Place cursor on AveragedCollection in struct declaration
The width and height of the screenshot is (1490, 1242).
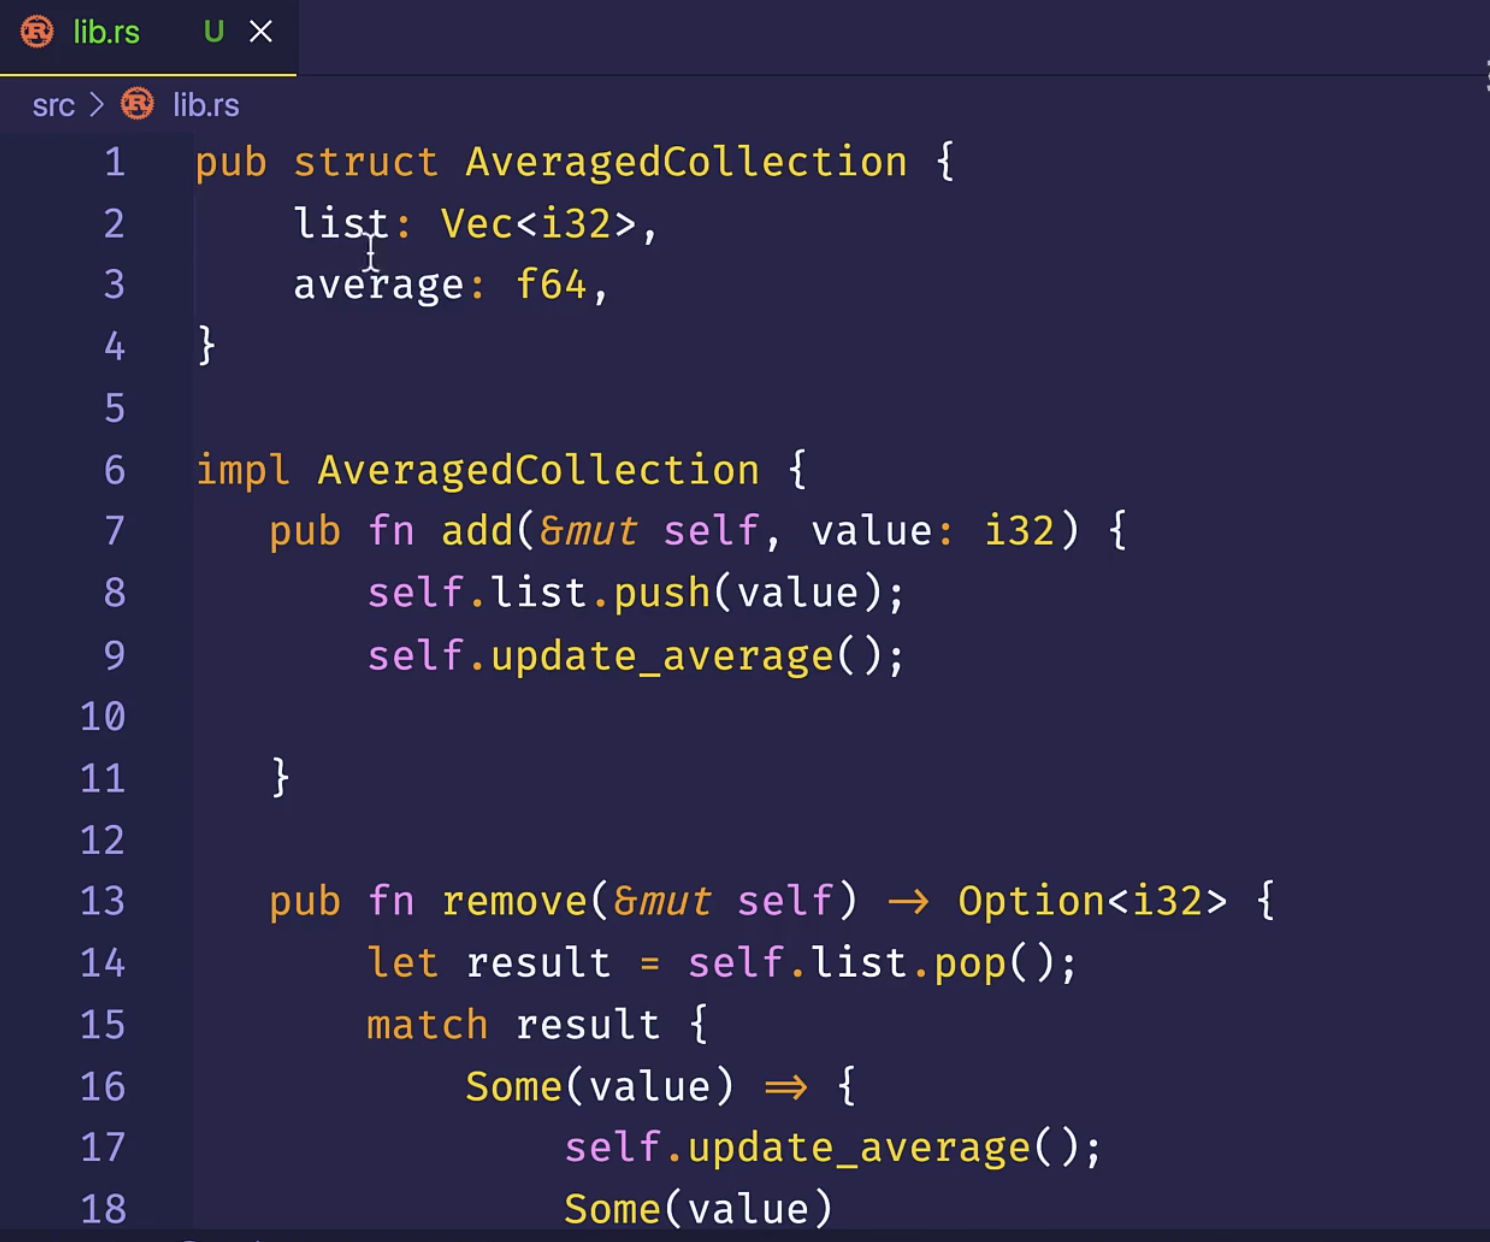point(686,162)
